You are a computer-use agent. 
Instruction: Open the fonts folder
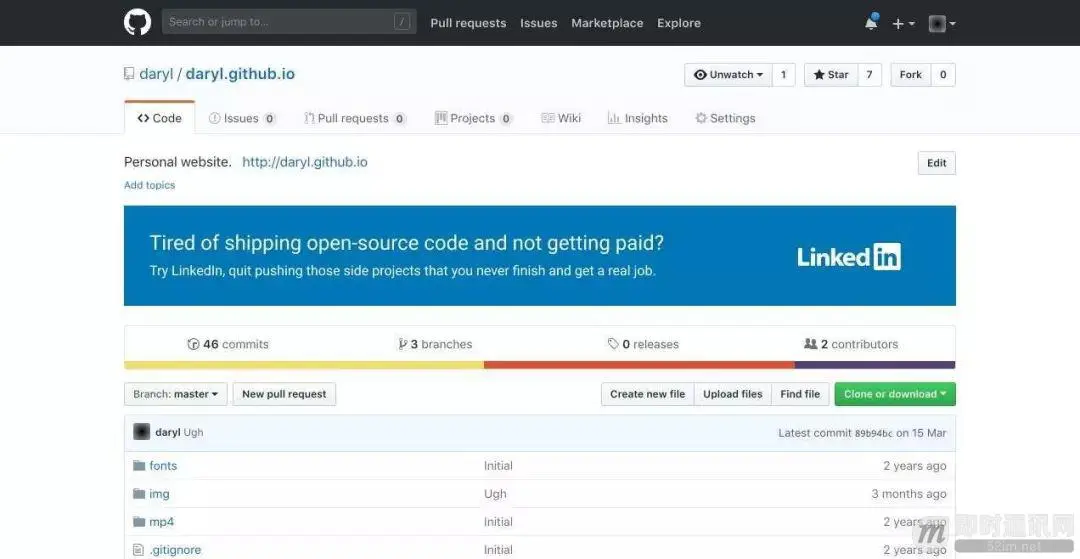tap(163, 466)
